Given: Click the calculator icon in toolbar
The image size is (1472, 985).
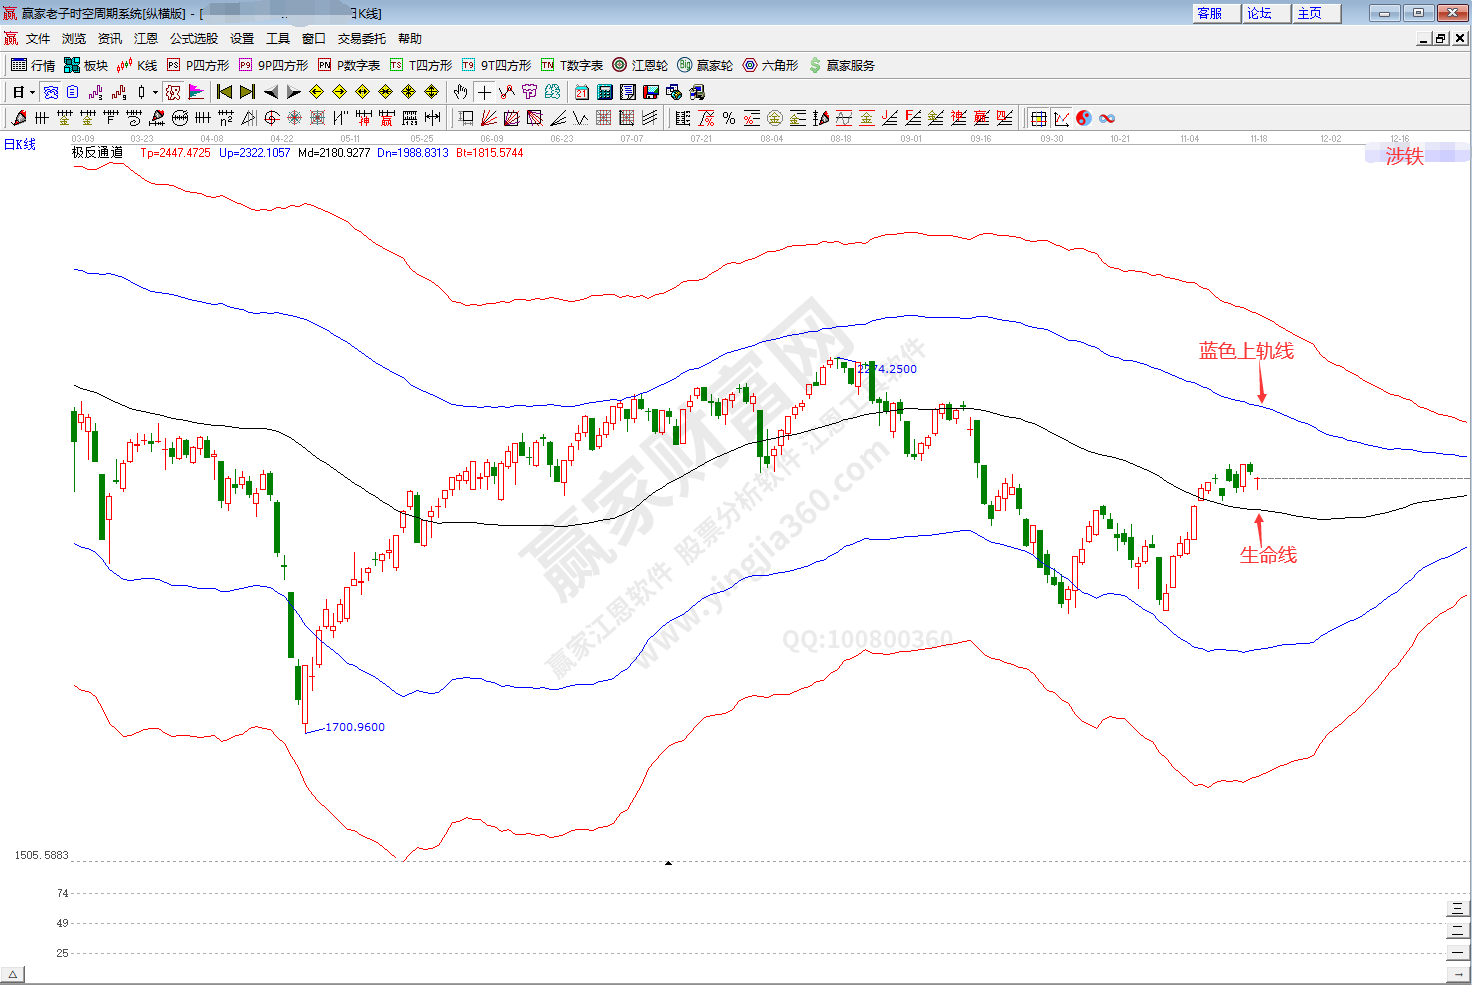Looking at the screenshot, I should point(605,92).
